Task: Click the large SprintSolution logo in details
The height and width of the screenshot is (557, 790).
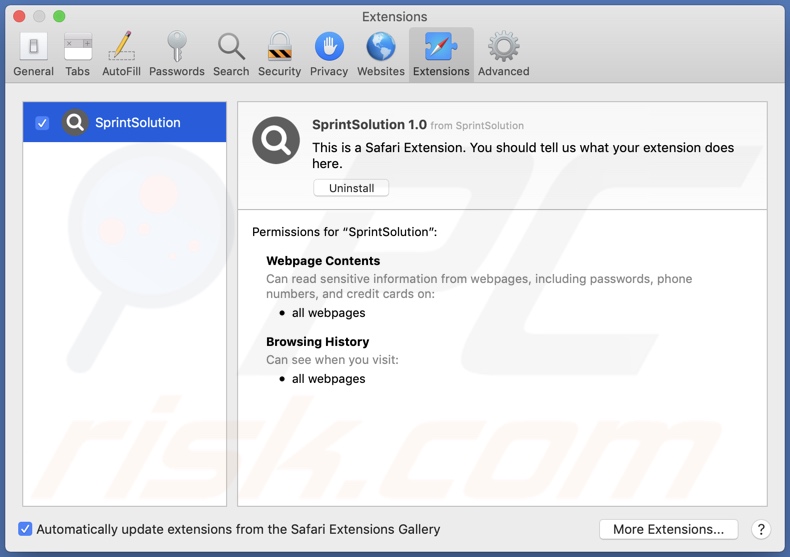Action: [276, 141]
